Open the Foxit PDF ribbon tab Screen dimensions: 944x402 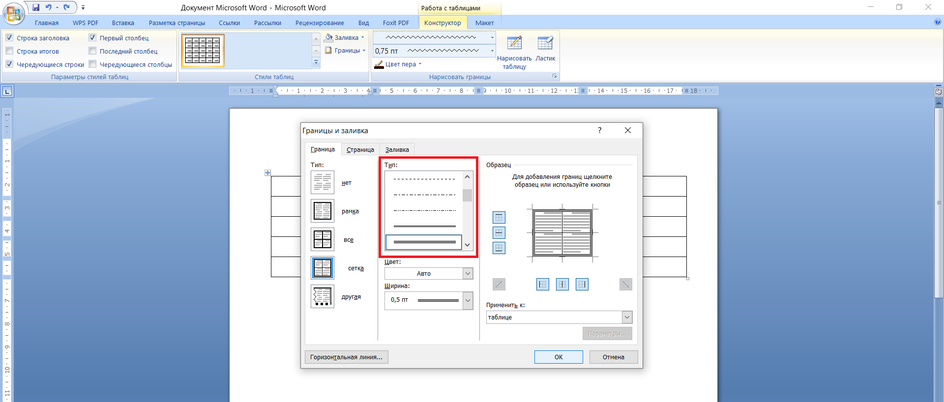pyautogui.click(x=396, y=23)
